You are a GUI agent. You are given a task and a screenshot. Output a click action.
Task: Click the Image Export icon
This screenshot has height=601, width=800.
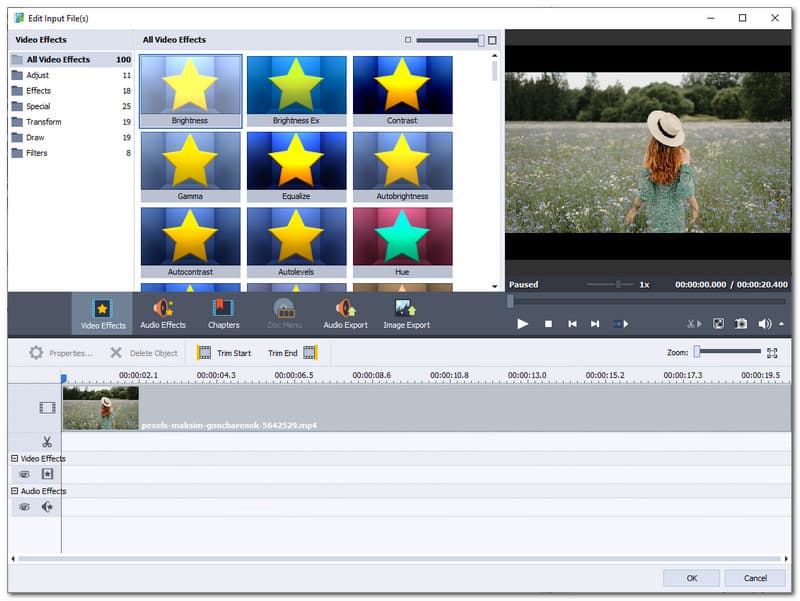[406, 314]
